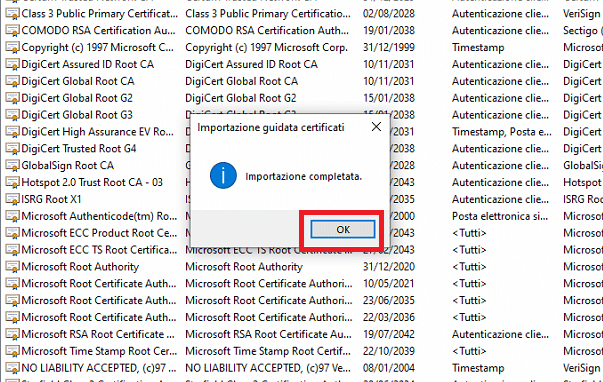
Task: Click 'DigiCert Global Root G2' first column
Action: [x=77, y=98]
